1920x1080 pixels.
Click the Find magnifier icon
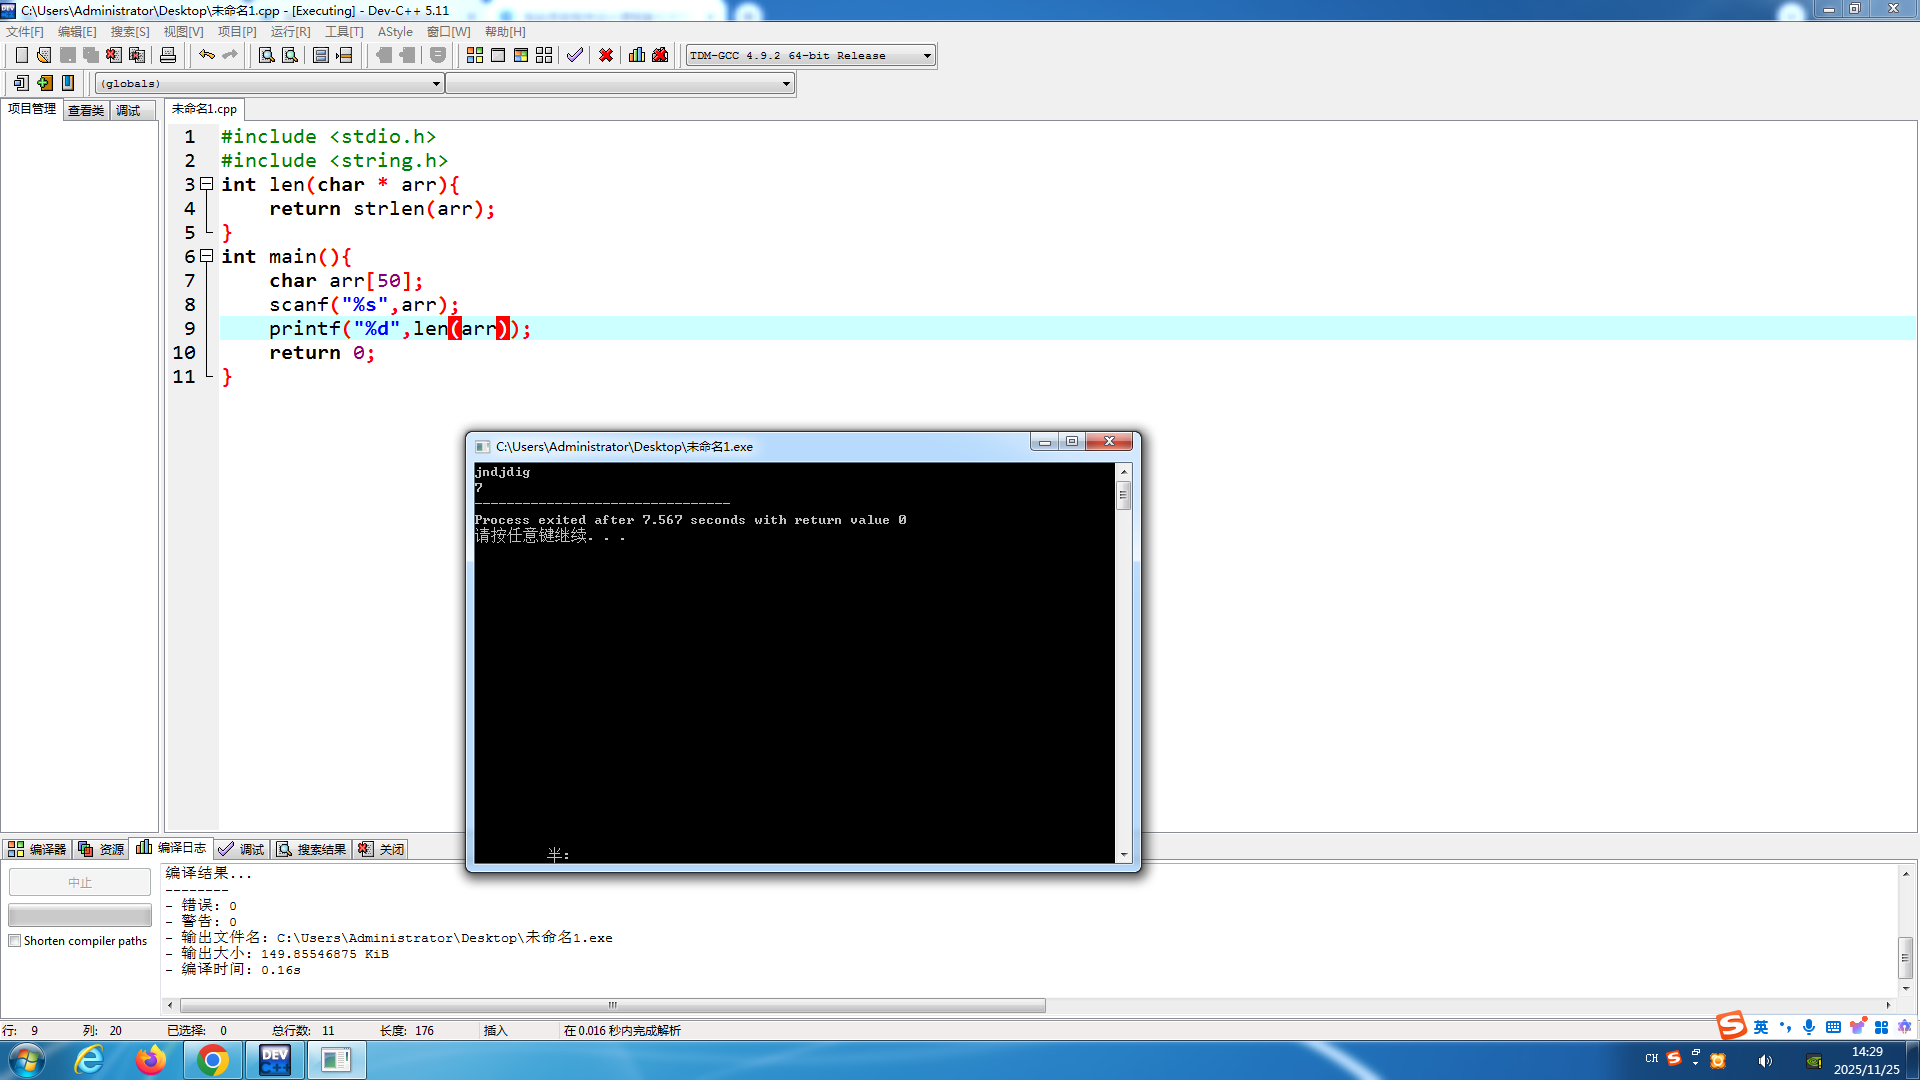click(266, 55)
